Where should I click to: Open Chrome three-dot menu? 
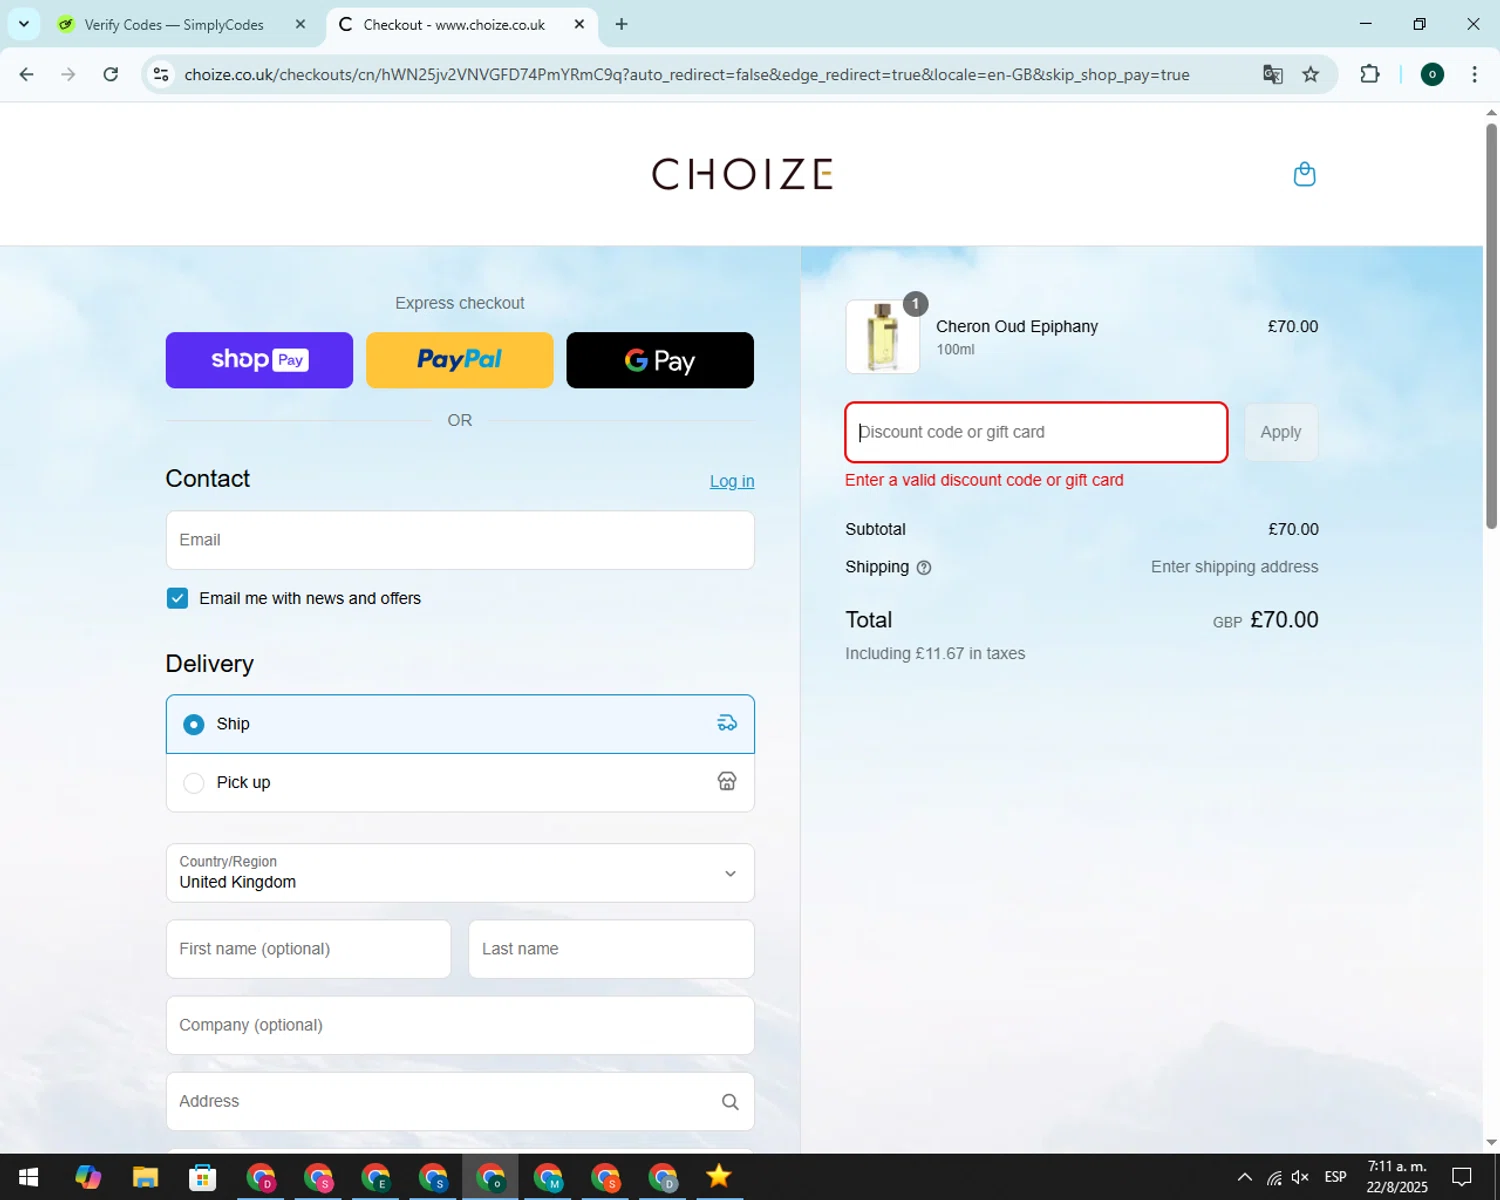(x=1474, y=74)
